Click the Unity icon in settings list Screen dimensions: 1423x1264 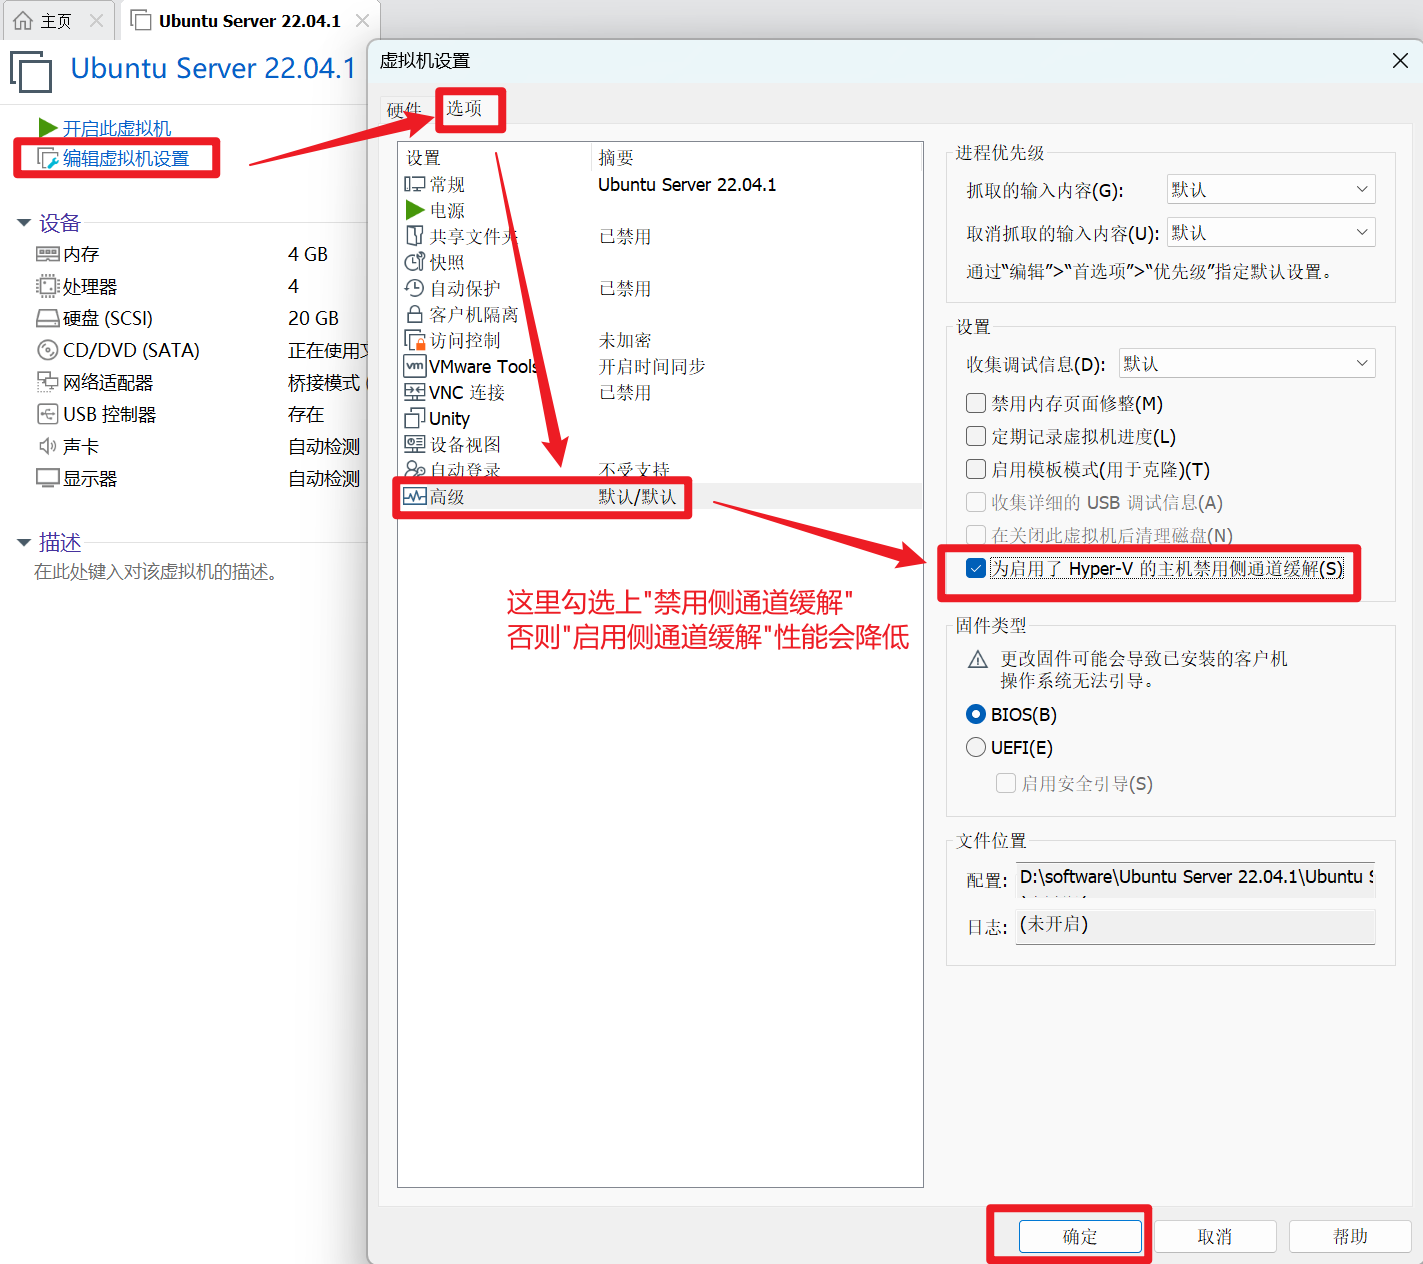pyautogui.click(x=415, y=418)
